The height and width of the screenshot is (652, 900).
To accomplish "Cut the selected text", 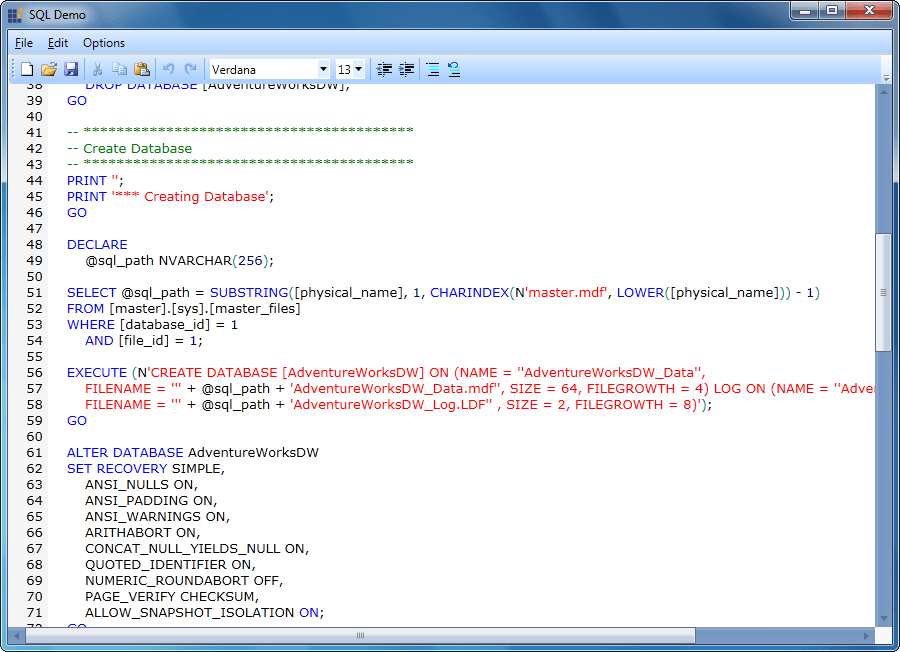I will pos(98,69).
